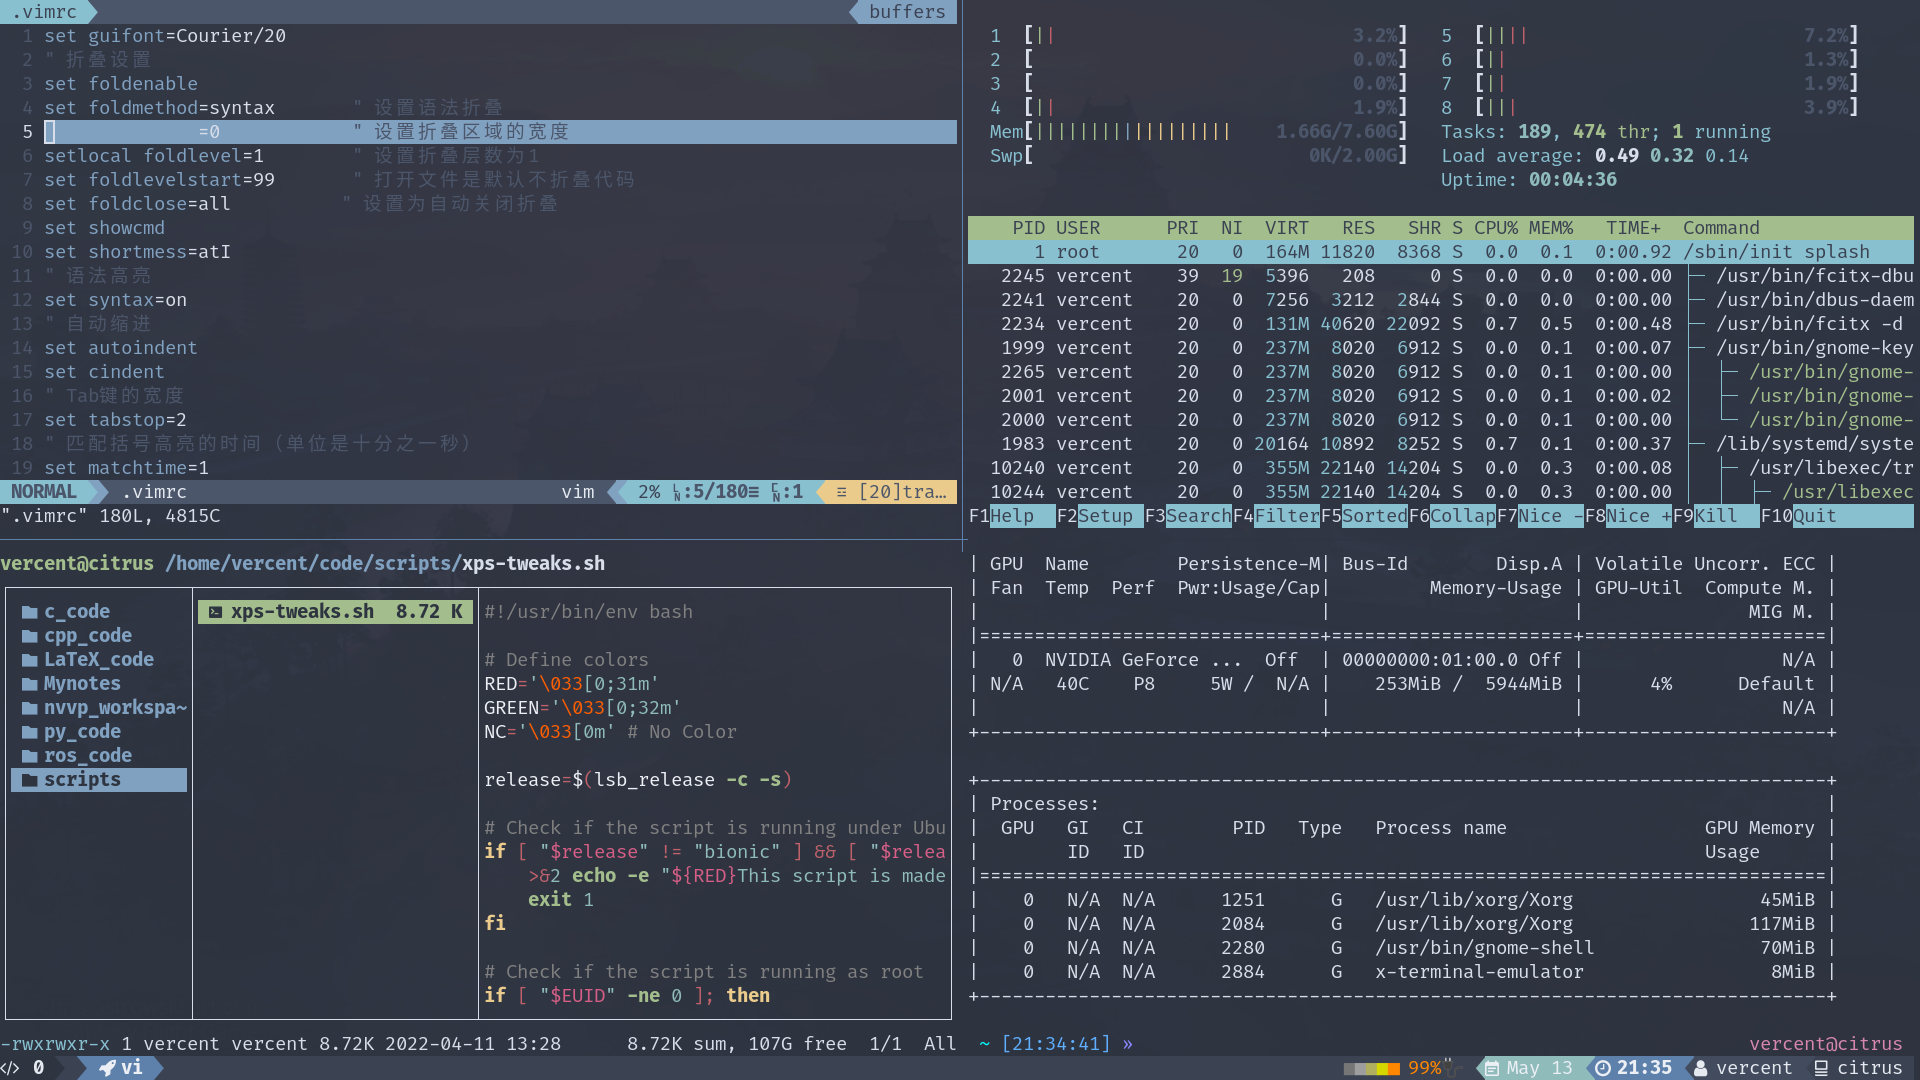The image size is (1920, 1080).
Task: Select the LaTeX_code folder
Action: click(x=98, y=660)
